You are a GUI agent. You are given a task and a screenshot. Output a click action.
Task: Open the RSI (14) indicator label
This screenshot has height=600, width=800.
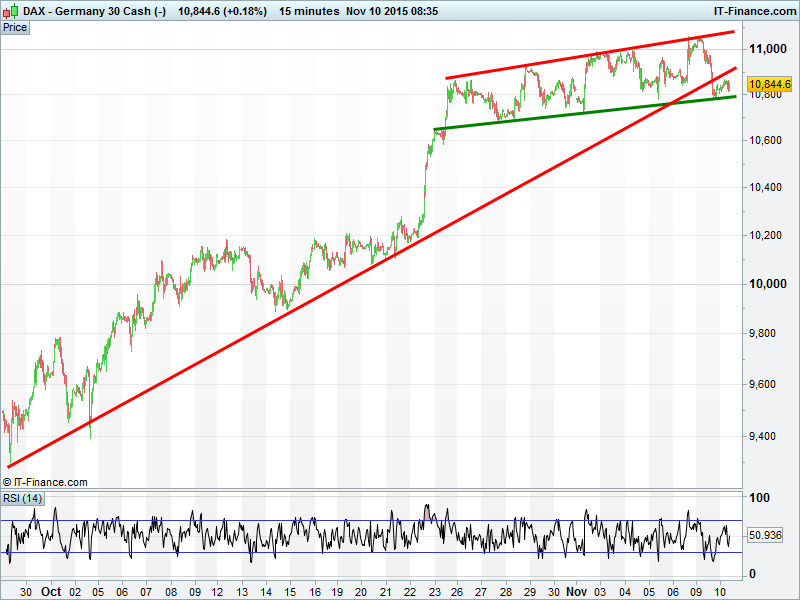click(22, 498)
